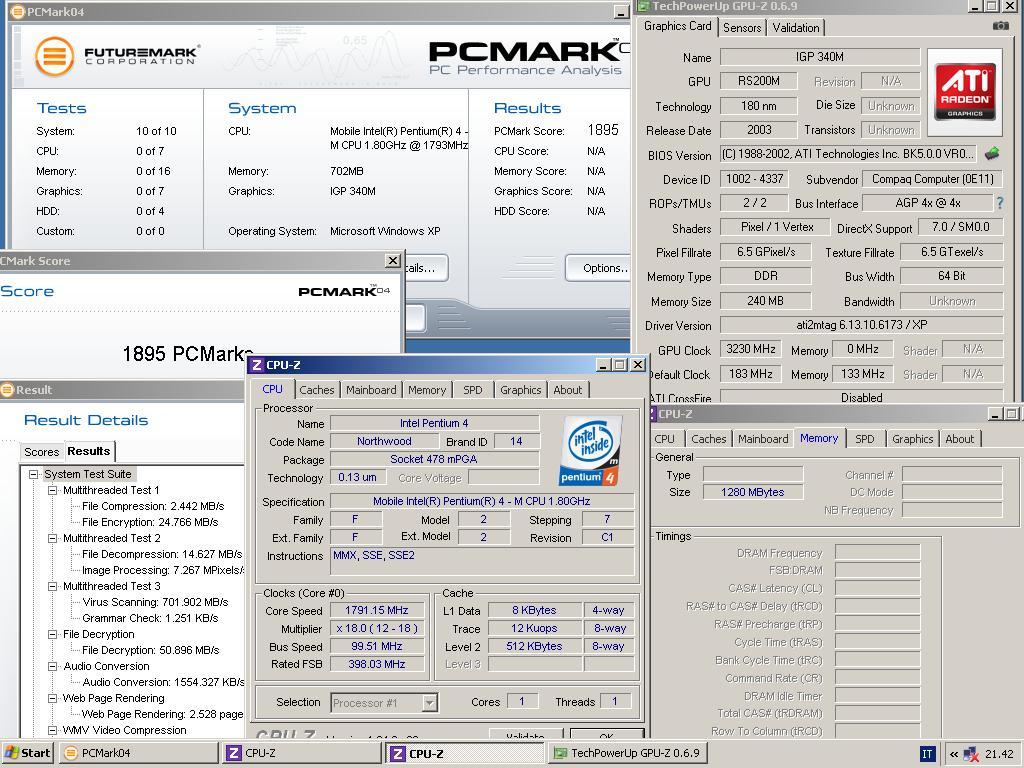
Task: Open the About tab in front CPU-Z
Action: pos(568,391)
